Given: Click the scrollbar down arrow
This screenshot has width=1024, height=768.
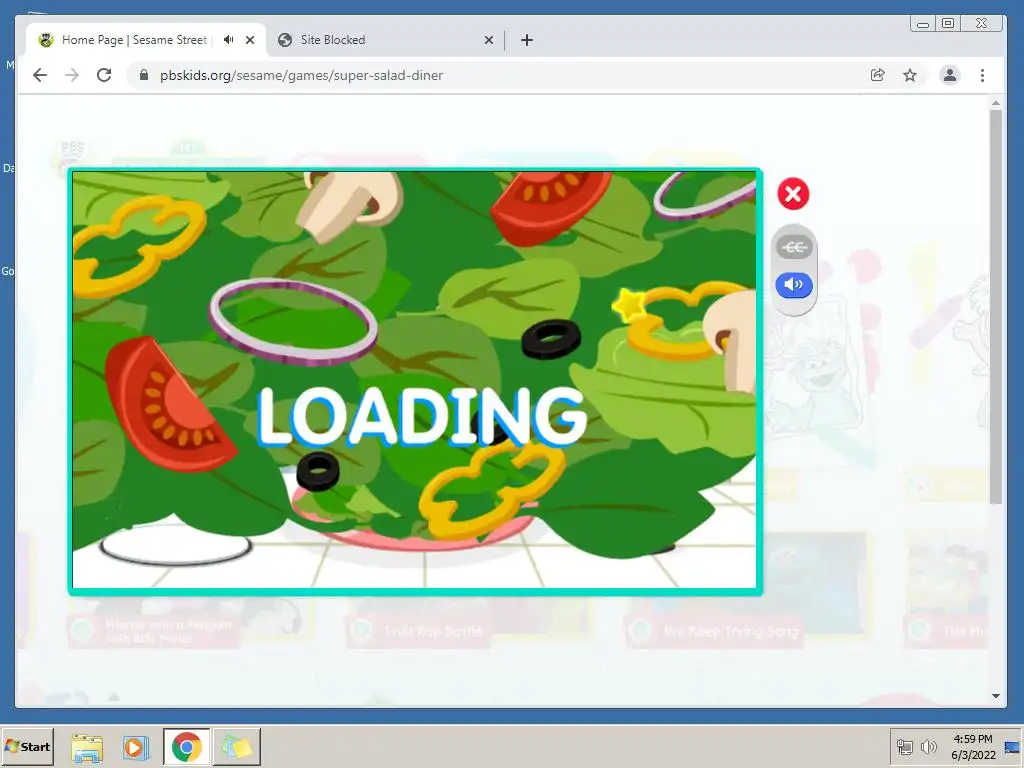Looking at the screenshot, I should [x=995, y=696].
